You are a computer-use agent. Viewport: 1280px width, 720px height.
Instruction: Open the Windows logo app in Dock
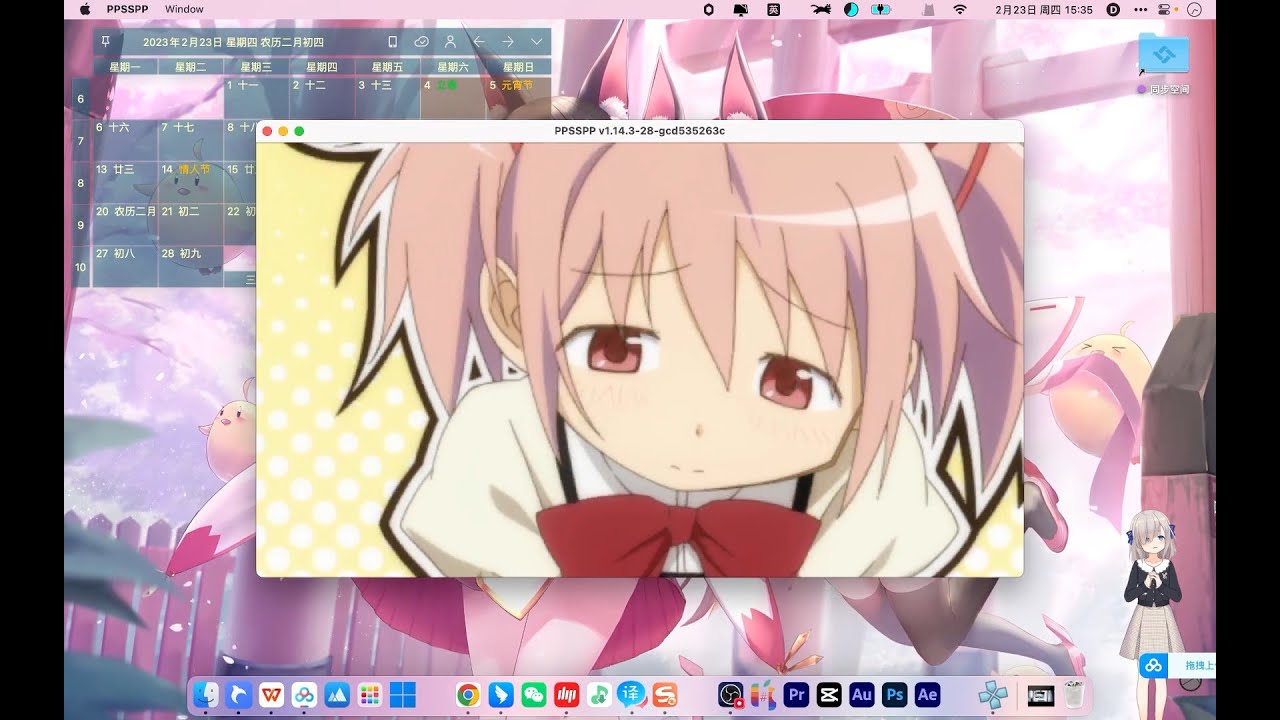pyautogui.click(x=402, y=695)
